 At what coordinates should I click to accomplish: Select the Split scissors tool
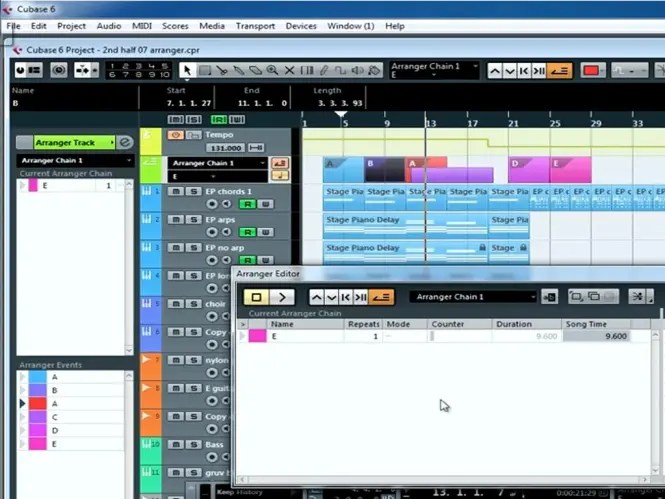point(222,70)
